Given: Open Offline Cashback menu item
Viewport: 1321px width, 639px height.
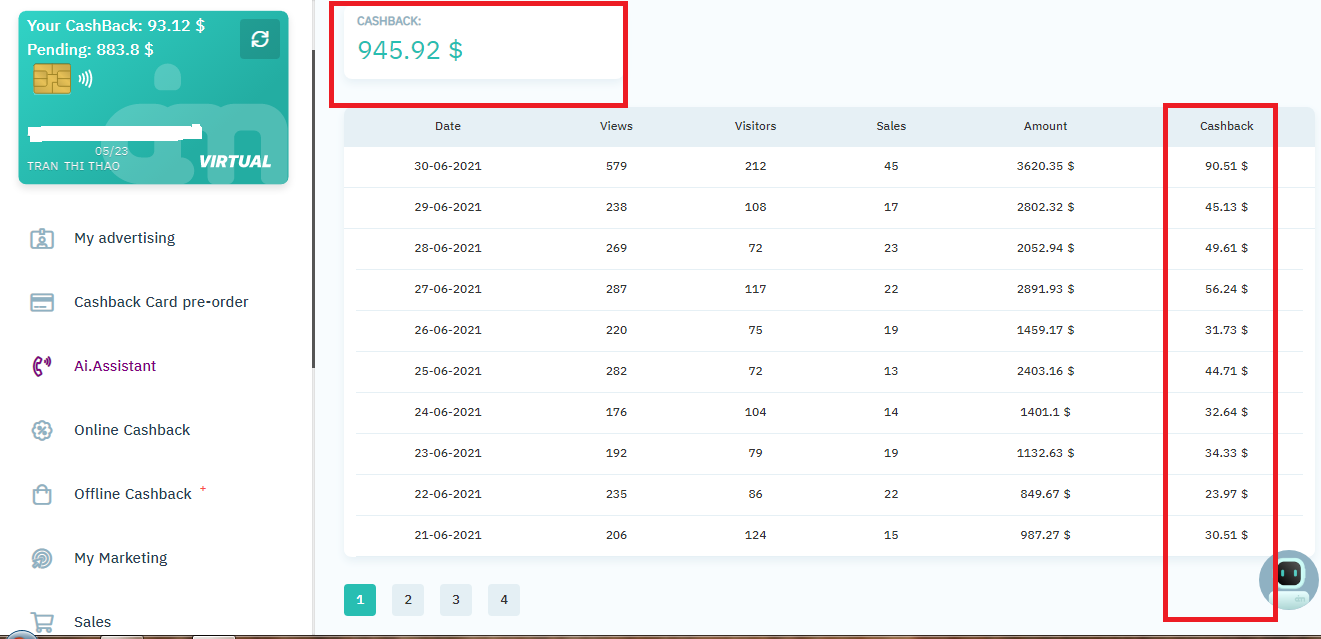Looking at the screenshot, I should click(x=133, y=494).
